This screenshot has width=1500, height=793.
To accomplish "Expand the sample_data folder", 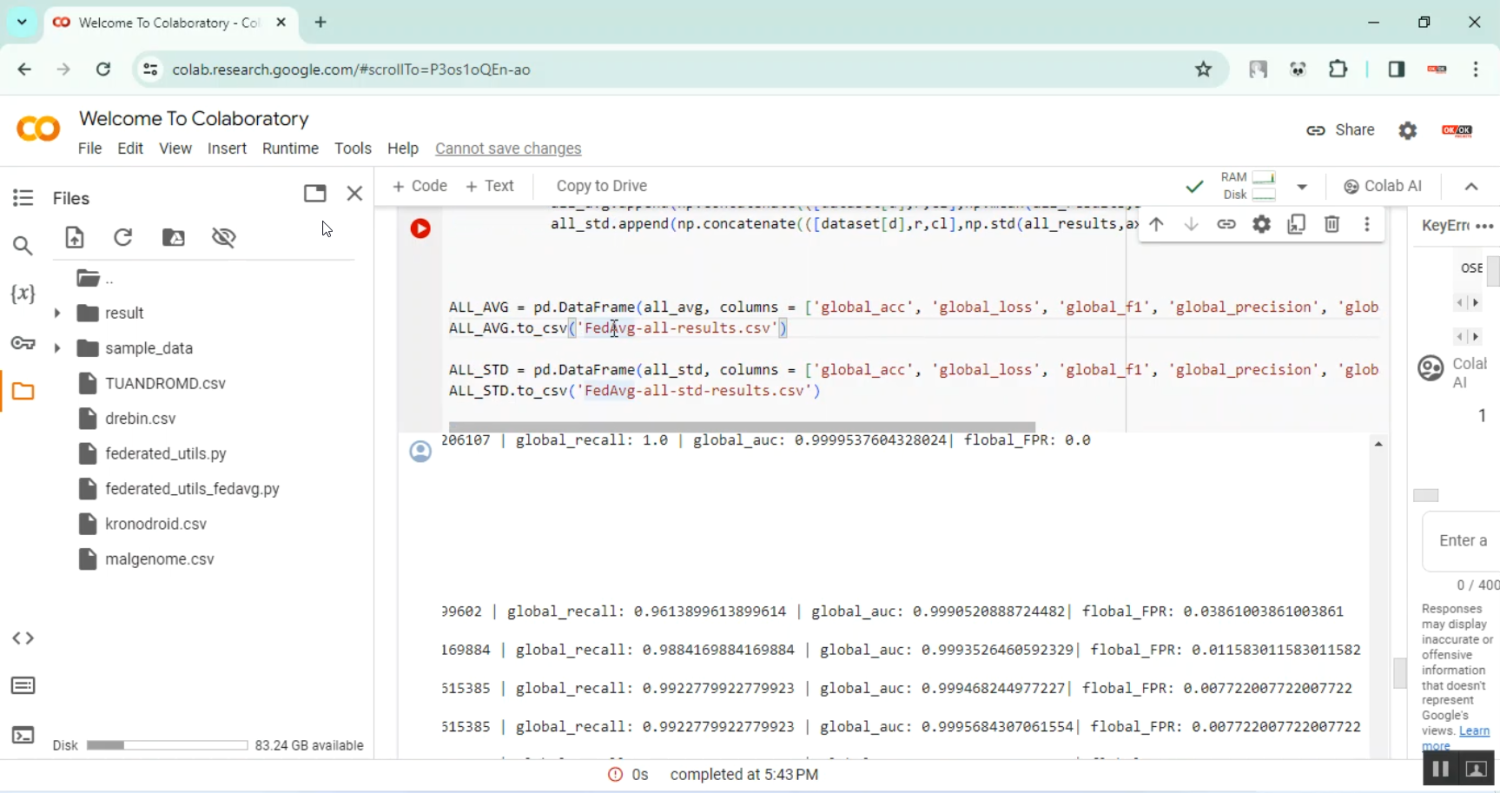I will click(57, 348).
